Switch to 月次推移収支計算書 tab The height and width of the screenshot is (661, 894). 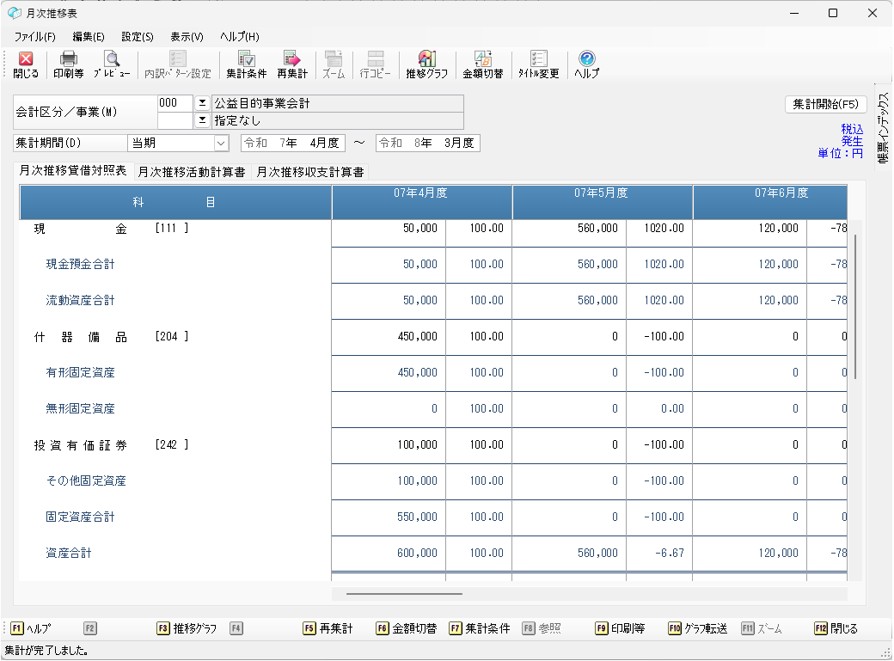point(310,172)
